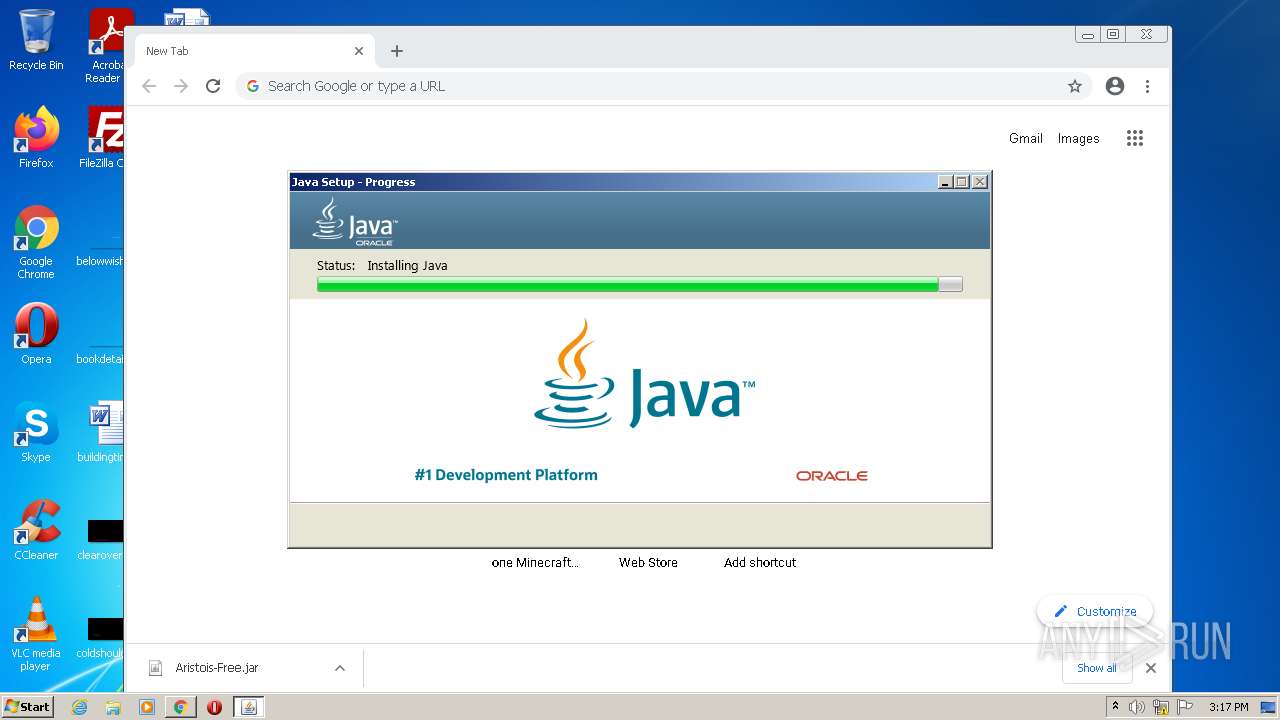Open the Web Store shortcut
1280x720 pixels.
coord(648,562)
